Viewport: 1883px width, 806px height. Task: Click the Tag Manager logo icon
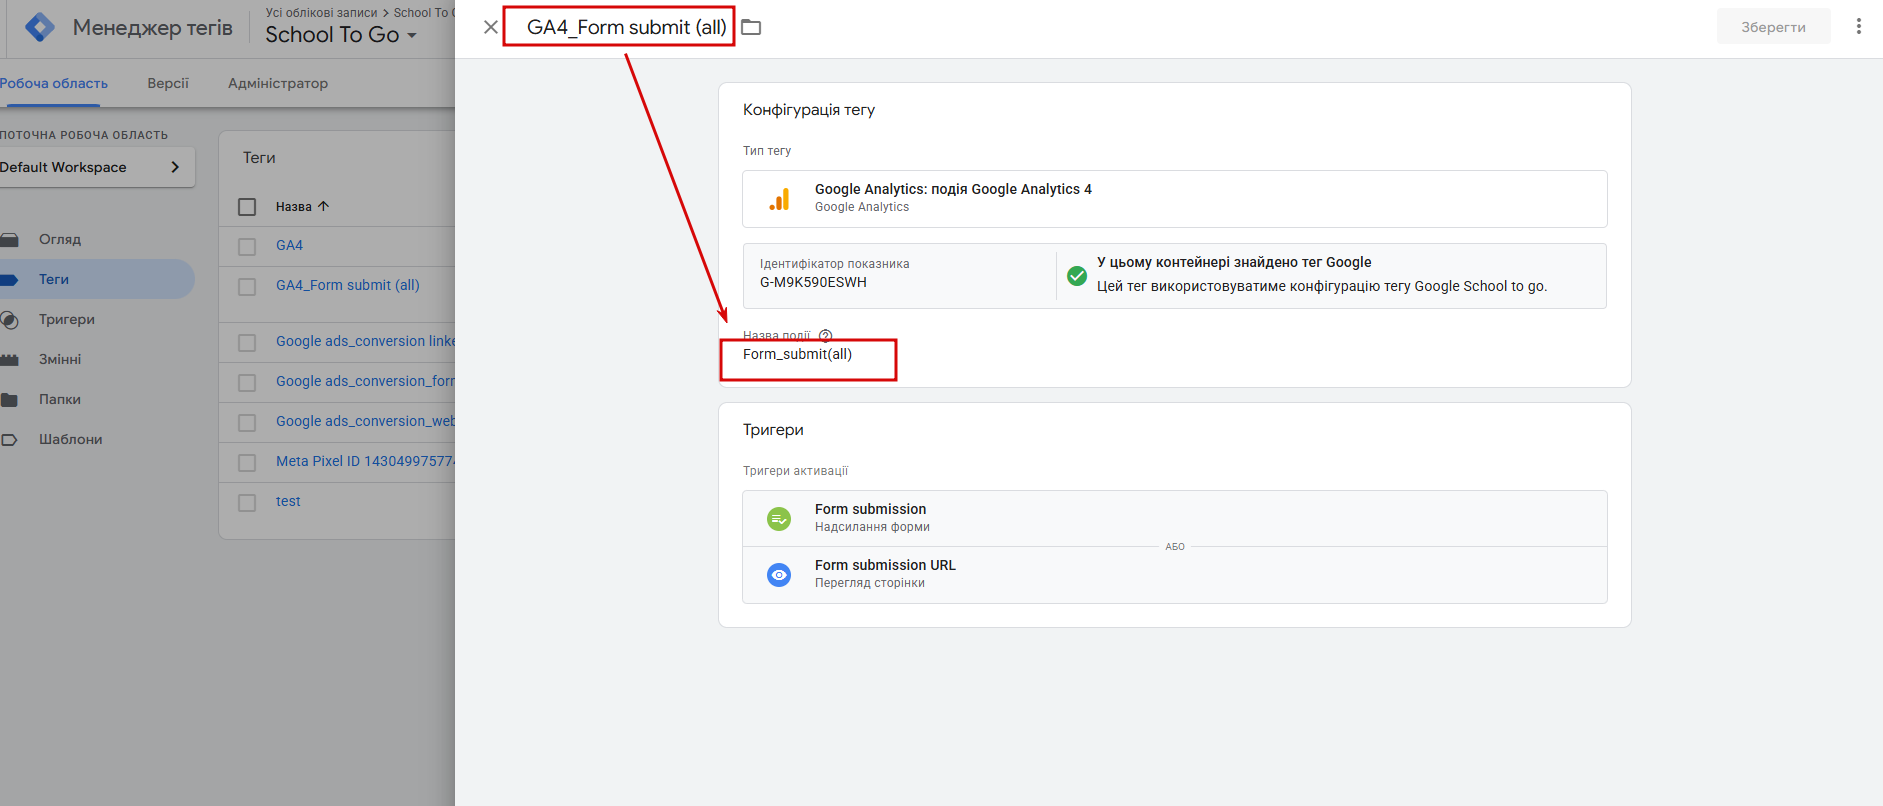[x=40, y=27]
